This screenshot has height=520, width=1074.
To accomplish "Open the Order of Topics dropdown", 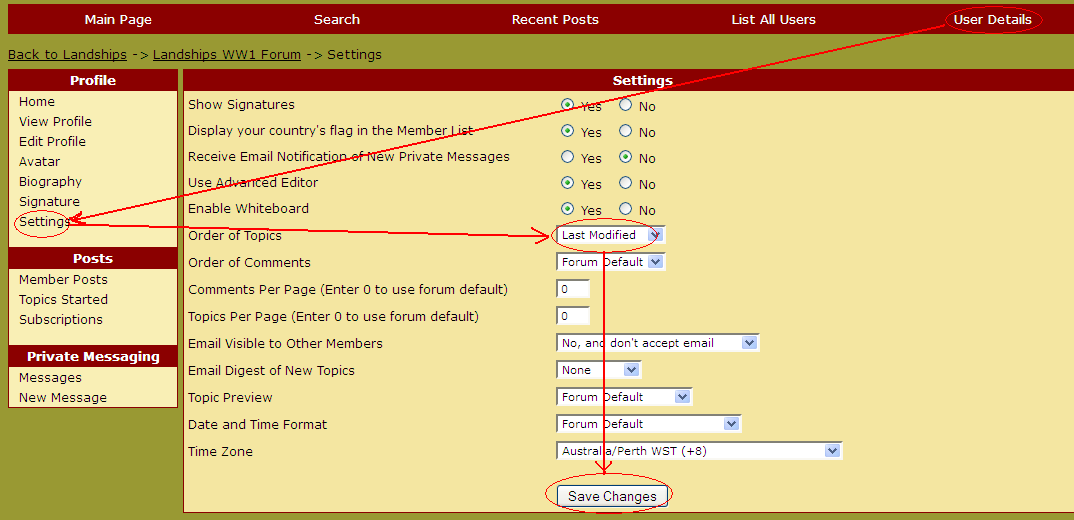I will (610, 235).
